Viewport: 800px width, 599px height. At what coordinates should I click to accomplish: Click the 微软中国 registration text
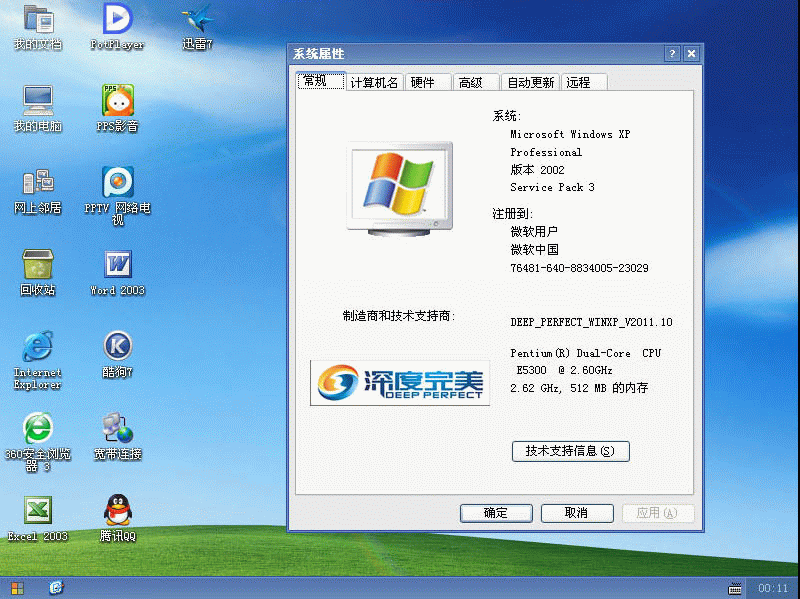point(534,249)
